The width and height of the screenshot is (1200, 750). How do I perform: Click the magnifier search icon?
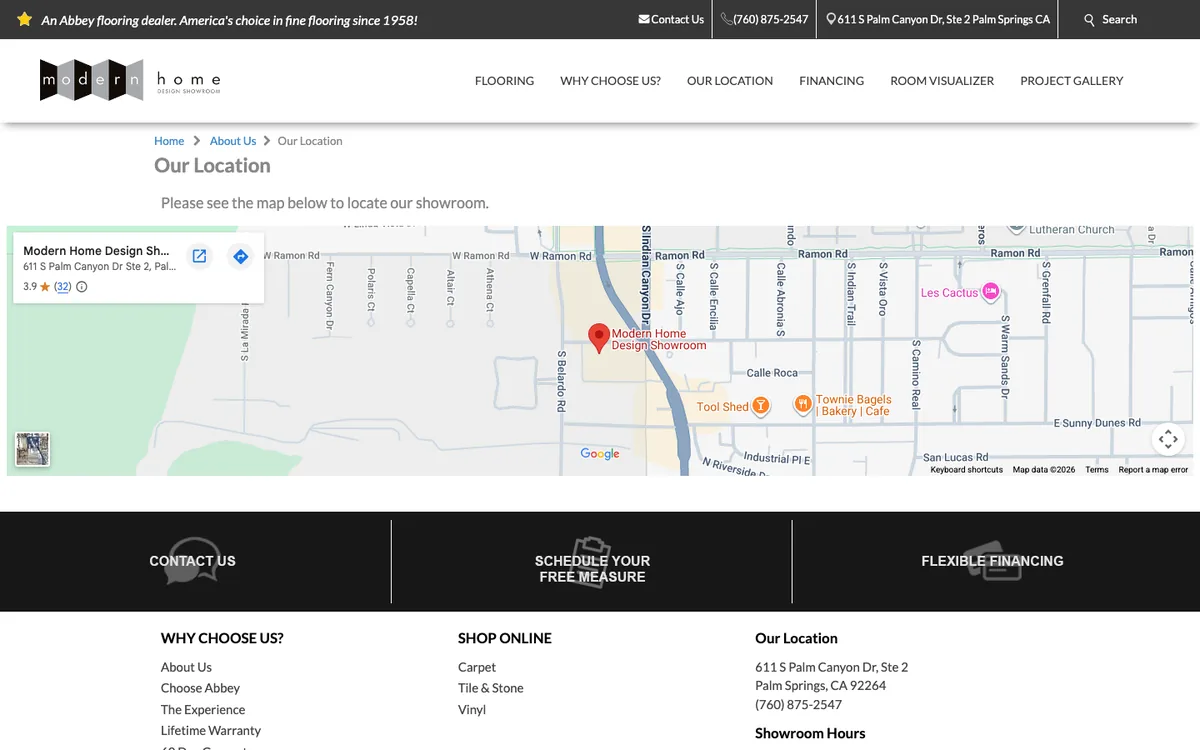[x=1090, y=20]
